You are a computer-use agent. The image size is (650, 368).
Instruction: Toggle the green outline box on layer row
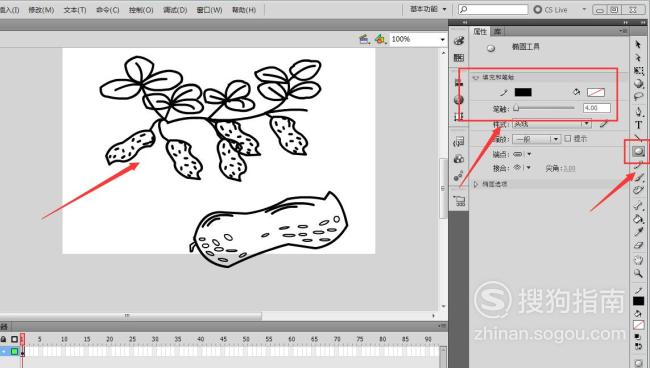click(x=15, y=352)
